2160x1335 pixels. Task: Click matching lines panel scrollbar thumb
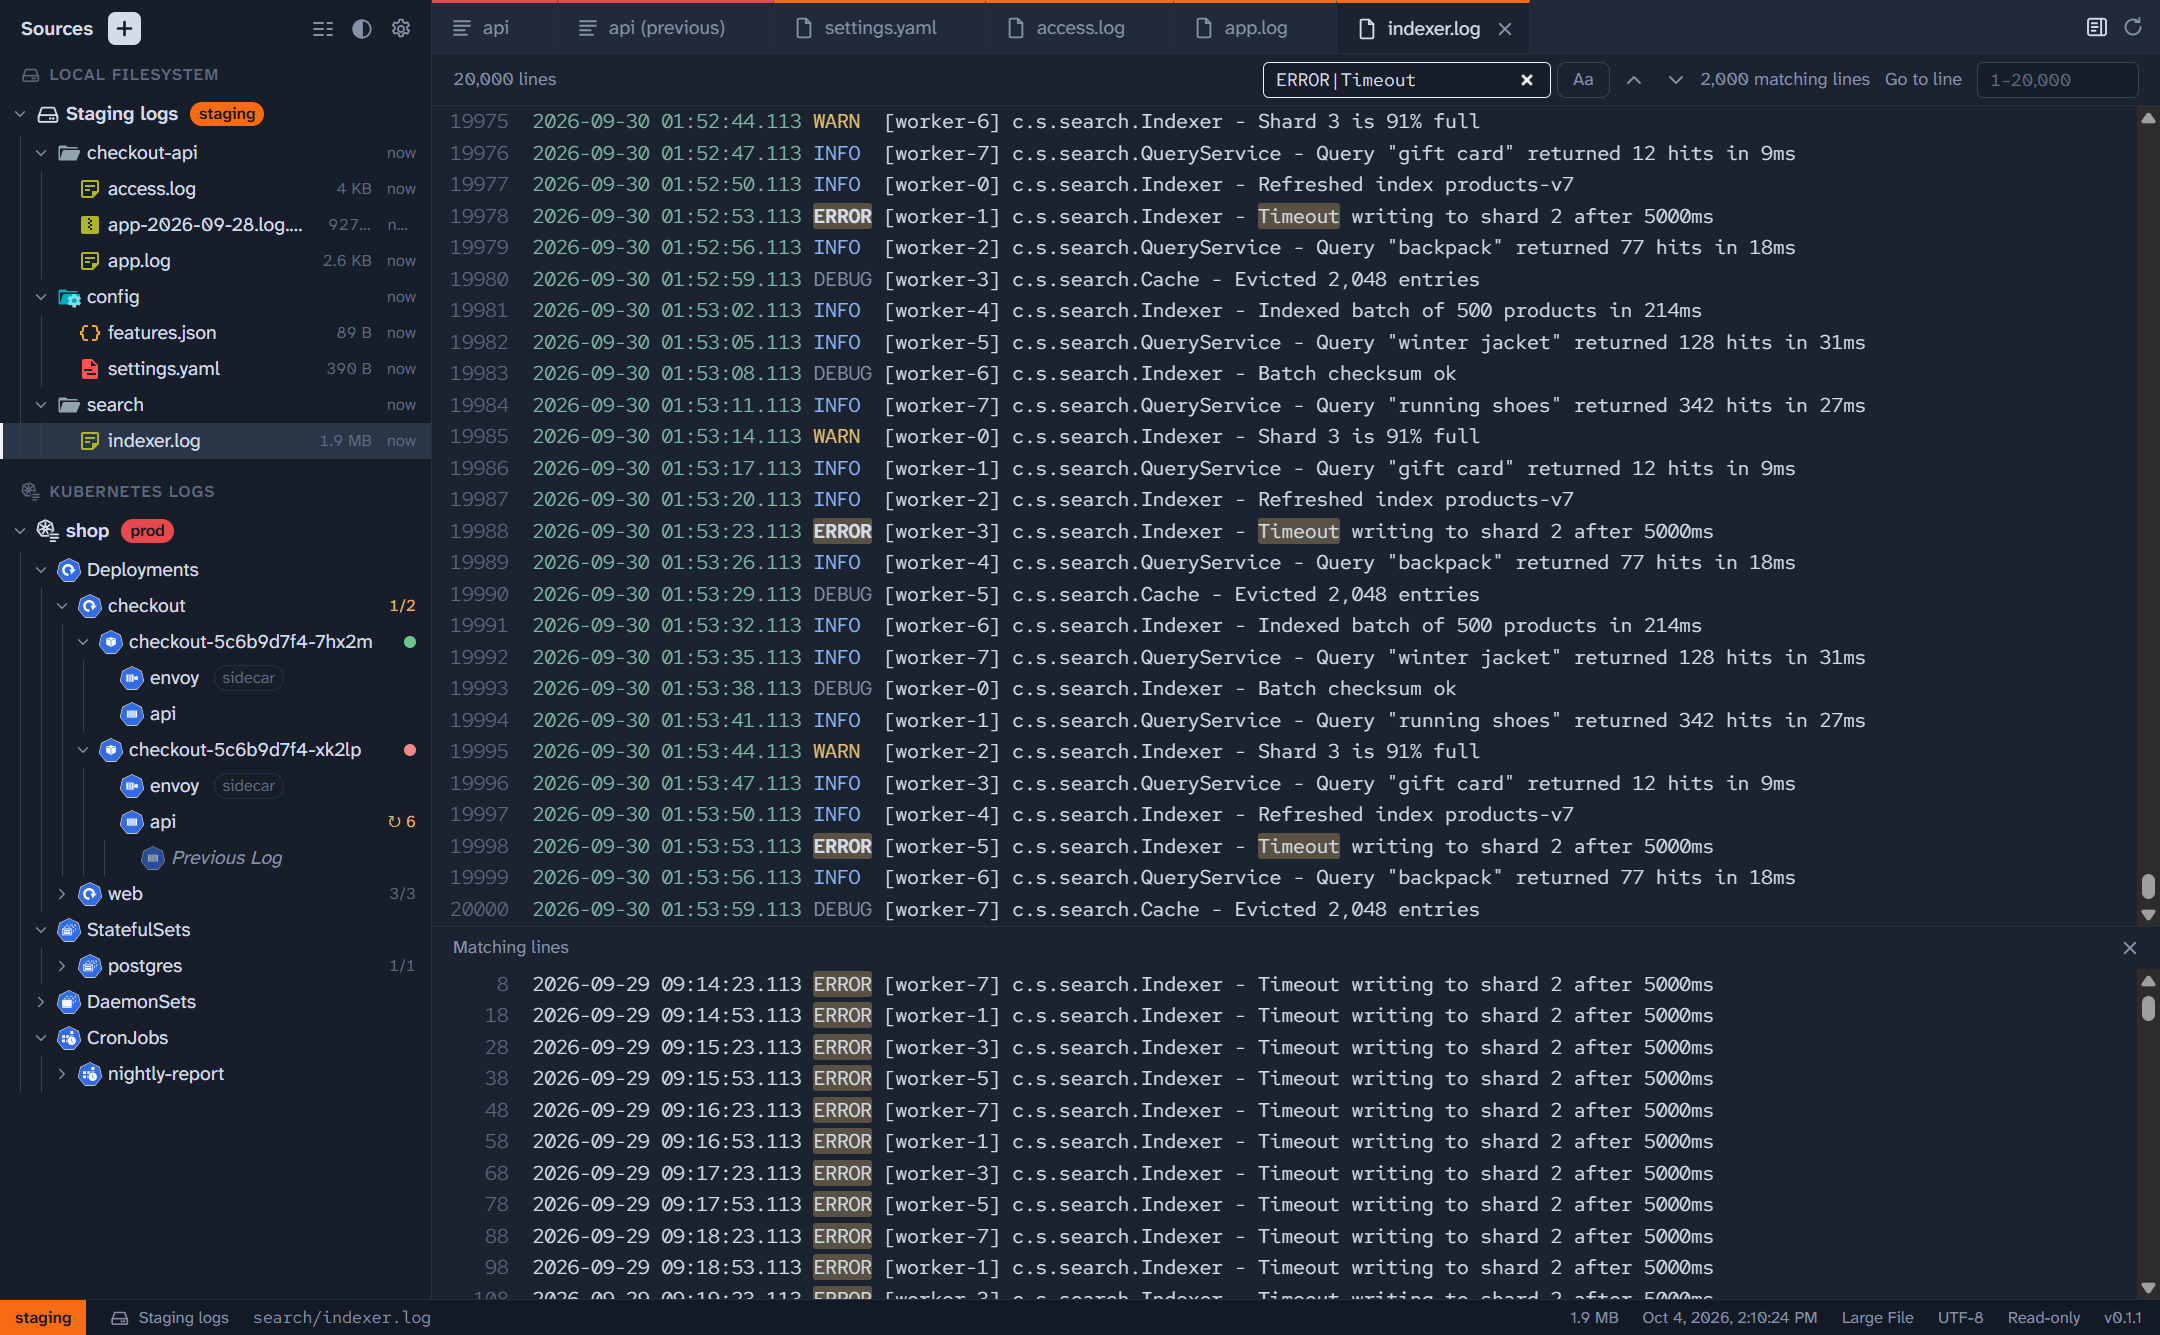(2147, 1007)
